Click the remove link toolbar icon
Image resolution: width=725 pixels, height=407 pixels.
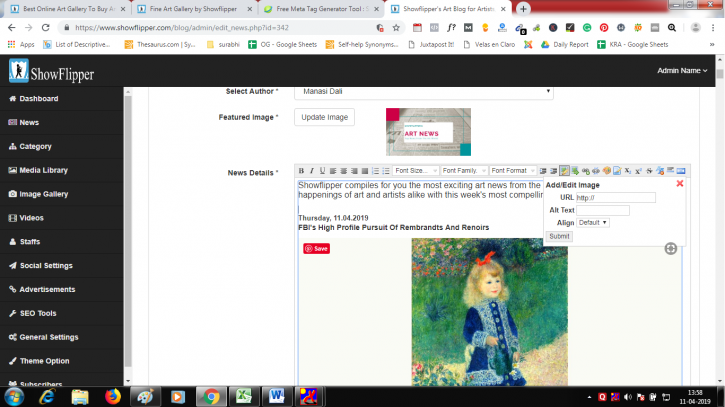pyautogui.click(x=596, y=171)
